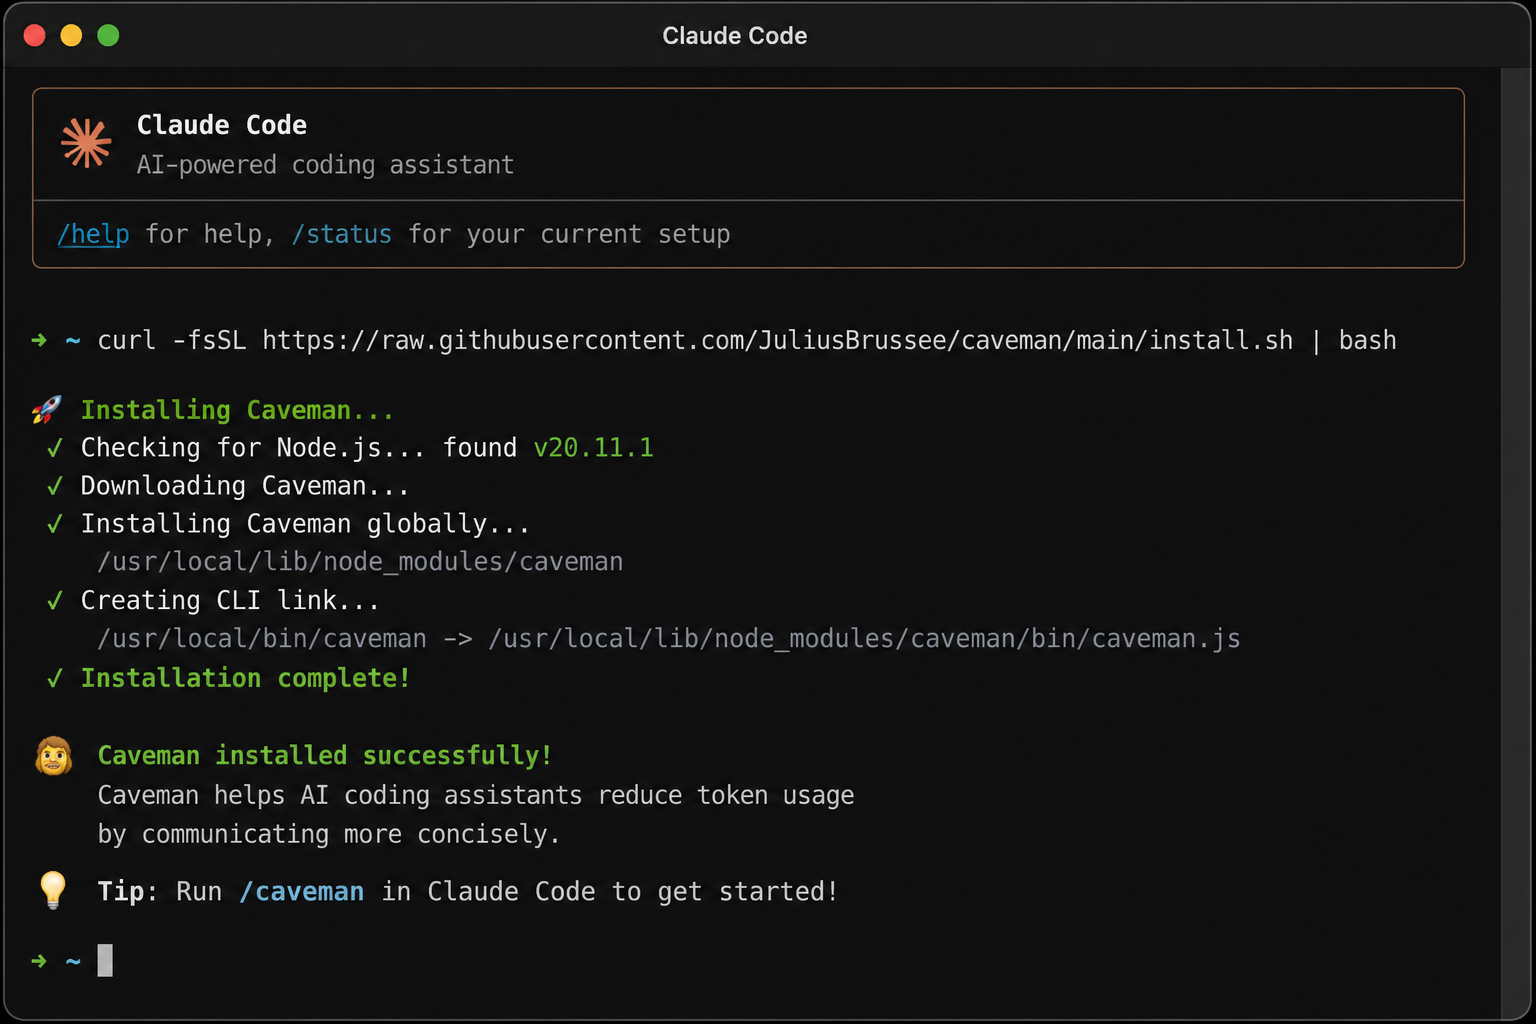Image resolution: width=1536 pixels, height=1024 pixels.
Task: Click the terminal cursor block at the prompt
Action: 105,960
